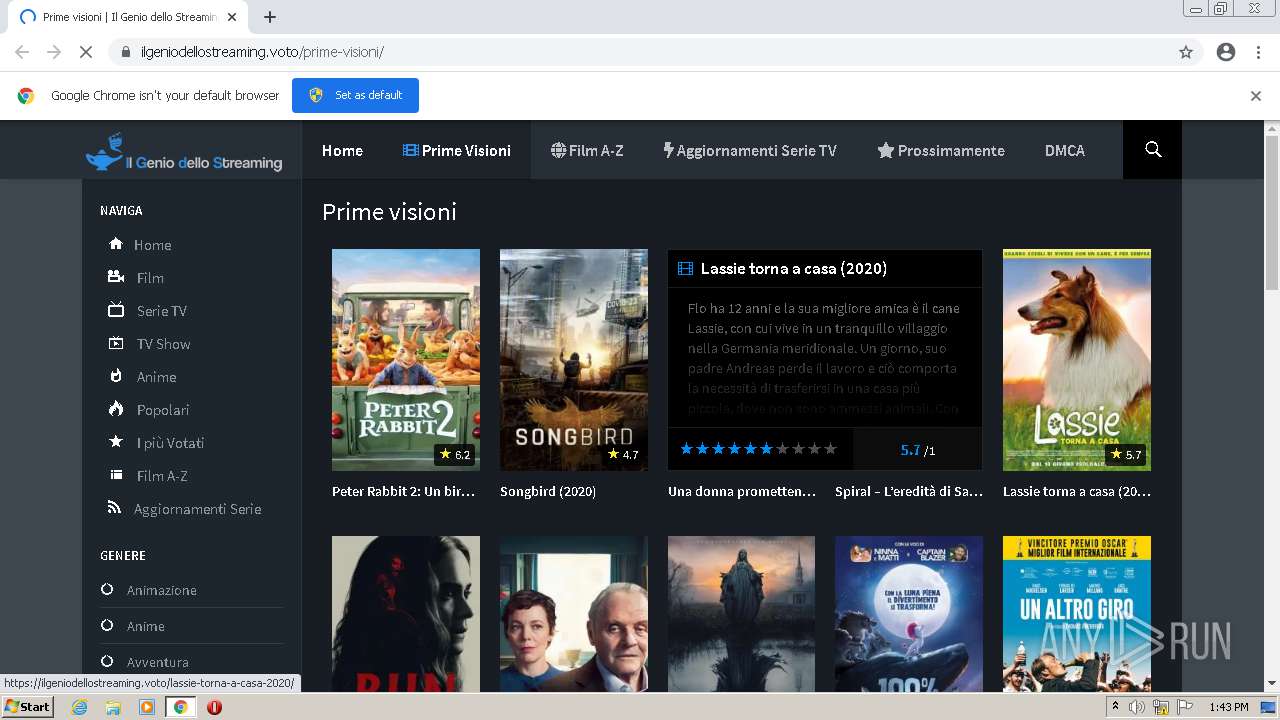This screenshot has width=1280, height=720.
Task: Click the 6.2 rating badge on Peter Rabbit
Action: pos(454,454)
